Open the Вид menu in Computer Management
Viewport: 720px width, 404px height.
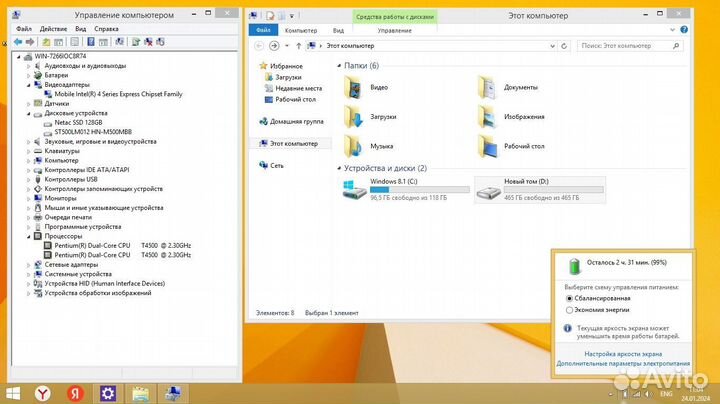click(80, 28)
